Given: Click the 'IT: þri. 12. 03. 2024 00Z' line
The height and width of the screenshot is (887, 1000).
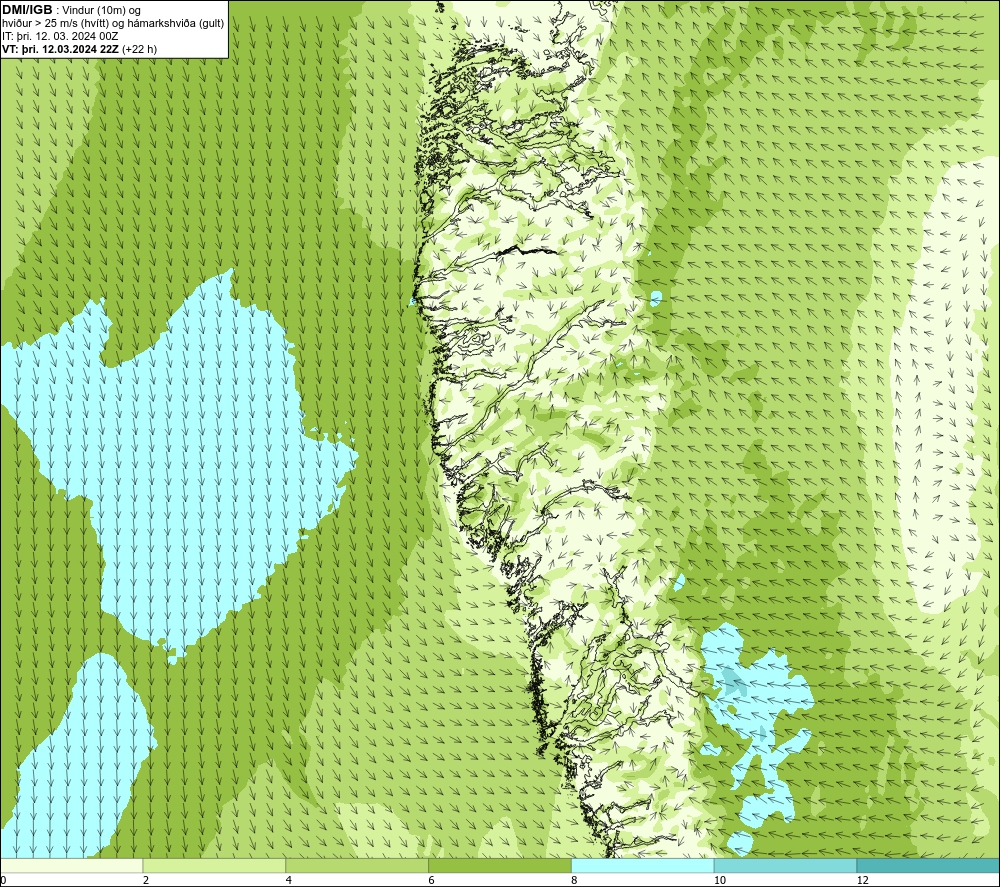Looking at the screenshot, I should click(60, 36).
